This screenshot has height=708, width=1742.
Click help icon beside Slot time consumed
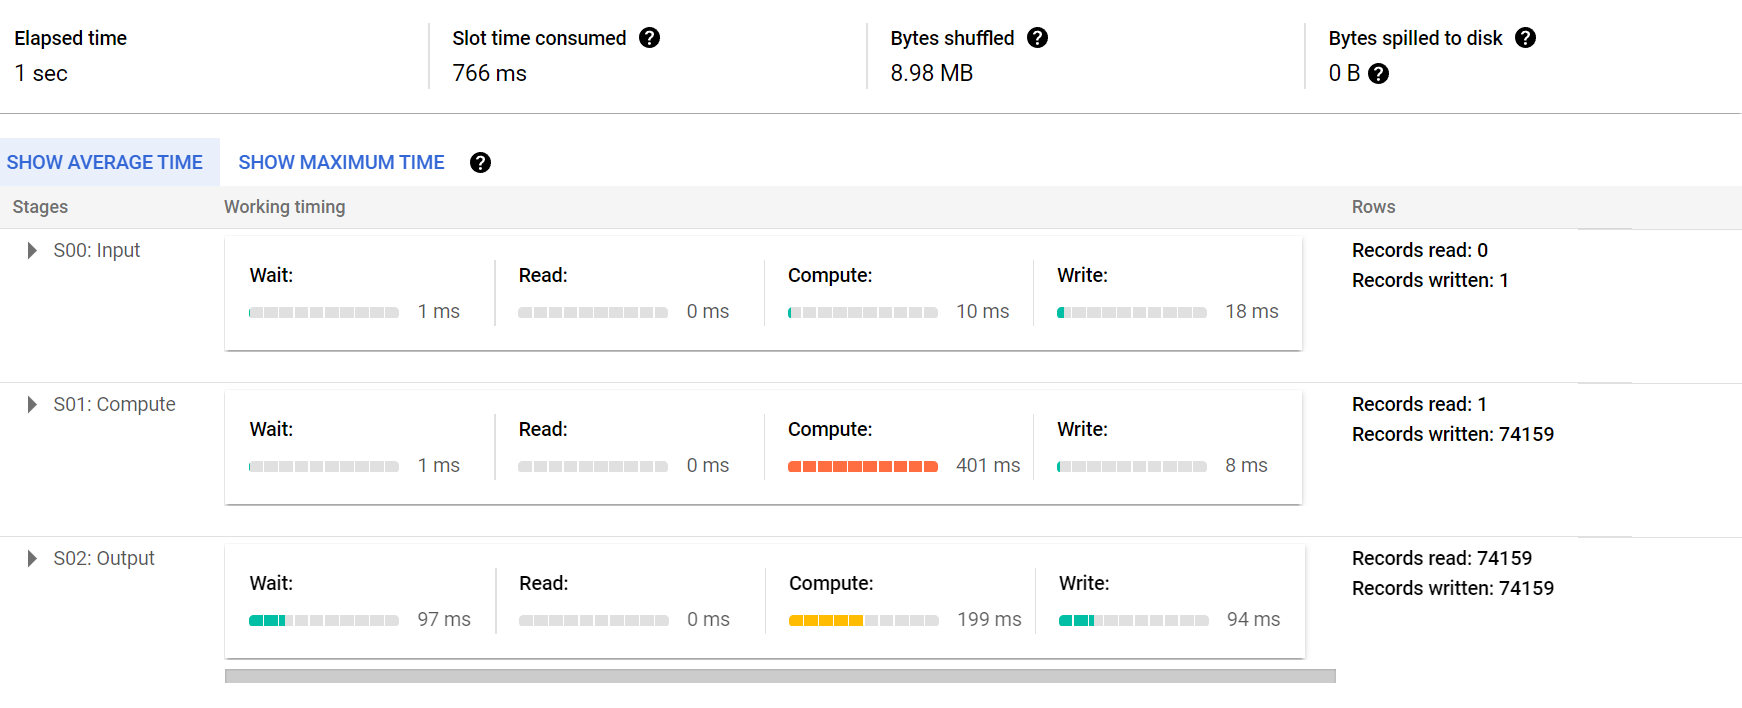tap(650, 38)
